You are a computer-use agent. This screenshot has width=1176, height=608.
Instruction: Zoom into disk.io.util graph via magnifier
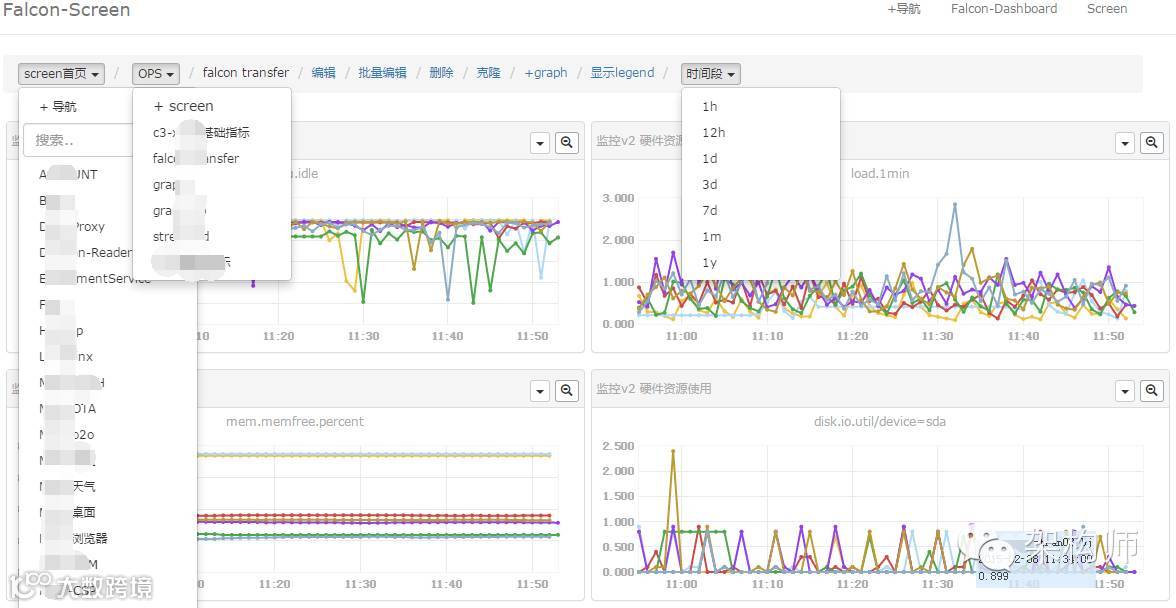tap(1151, 390)
